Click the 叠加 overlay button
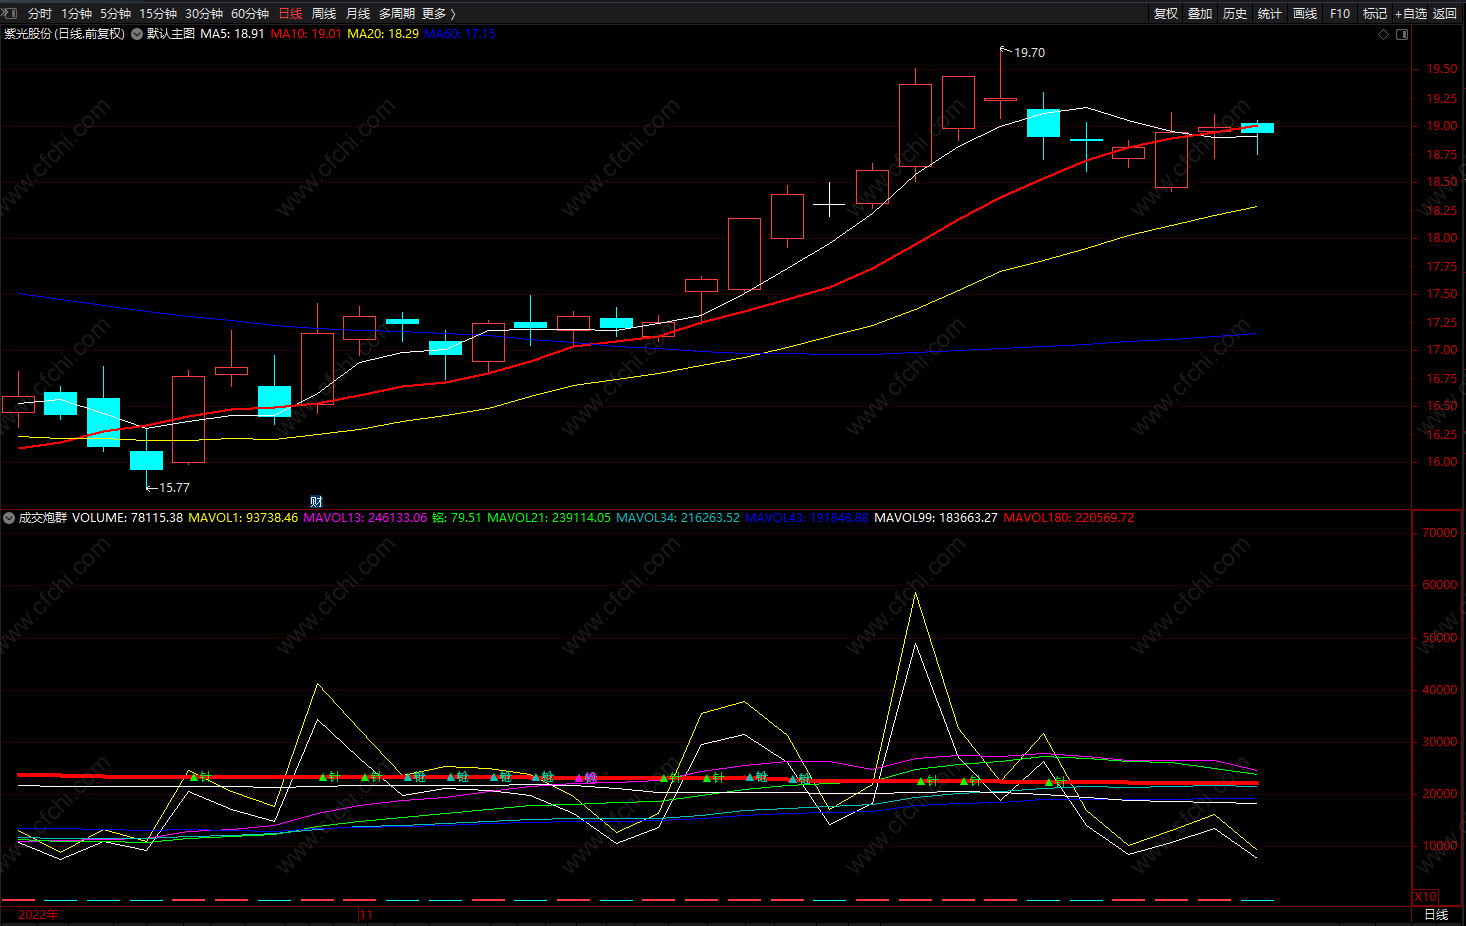This screenshot has height=926, width=1466. [1200, 14]
